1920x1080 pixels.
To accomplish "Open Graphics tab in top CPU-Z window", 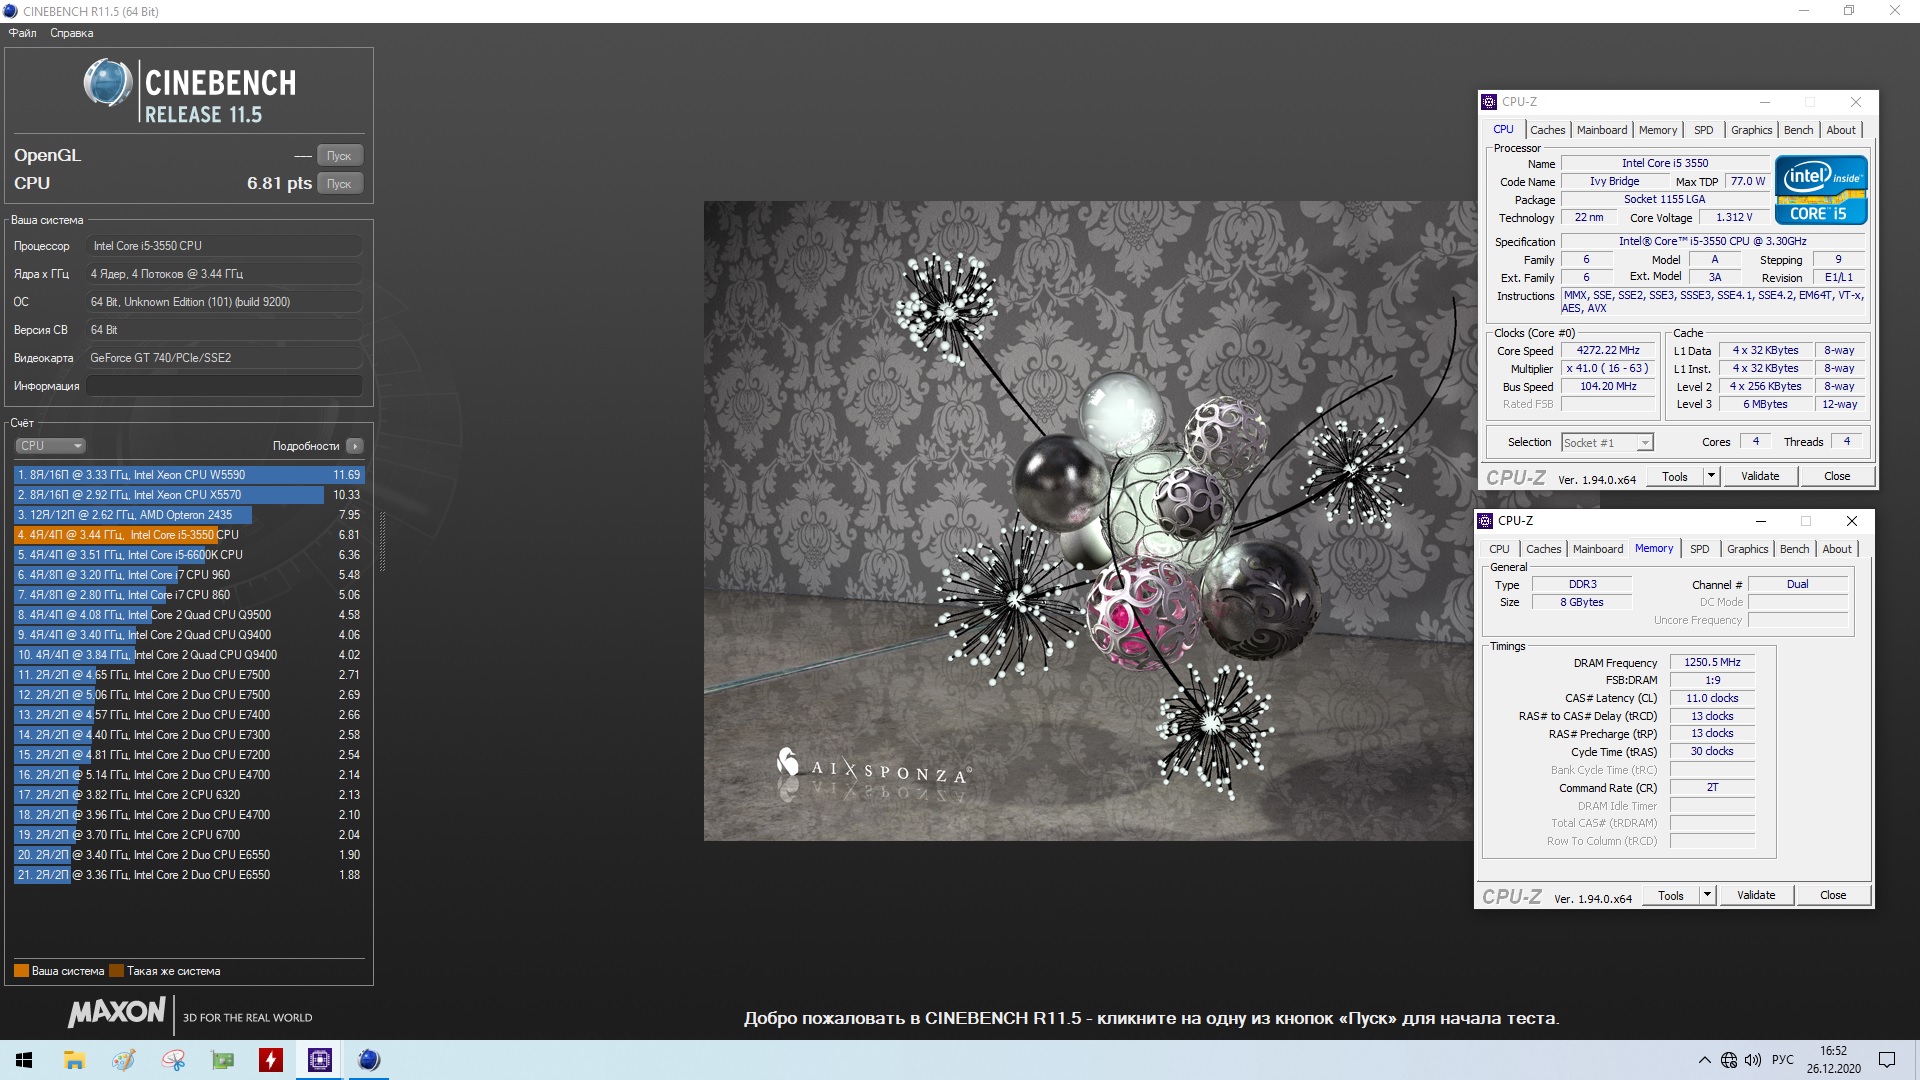I will point(1752,130).
